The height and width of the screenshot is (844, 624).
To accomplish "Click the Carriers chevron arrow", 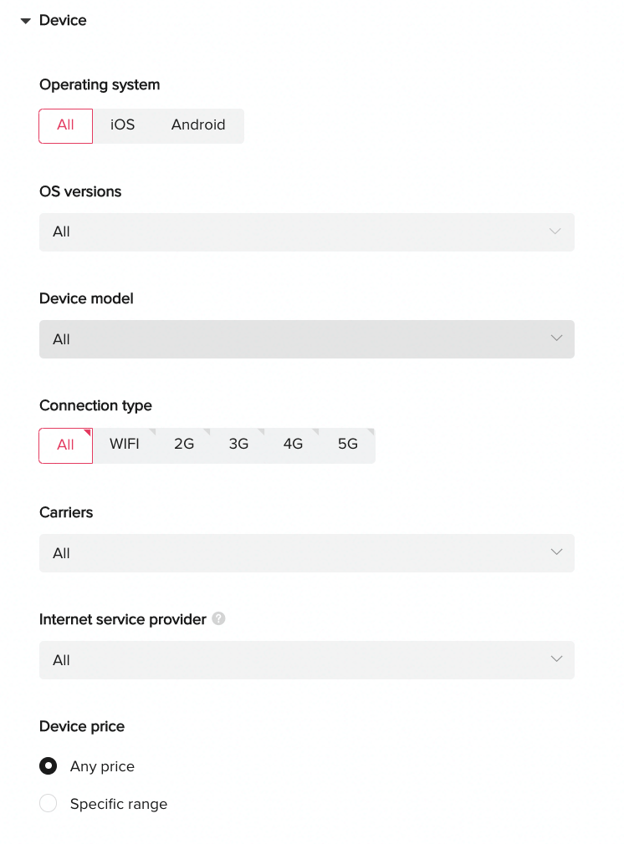I will [556, 552].
